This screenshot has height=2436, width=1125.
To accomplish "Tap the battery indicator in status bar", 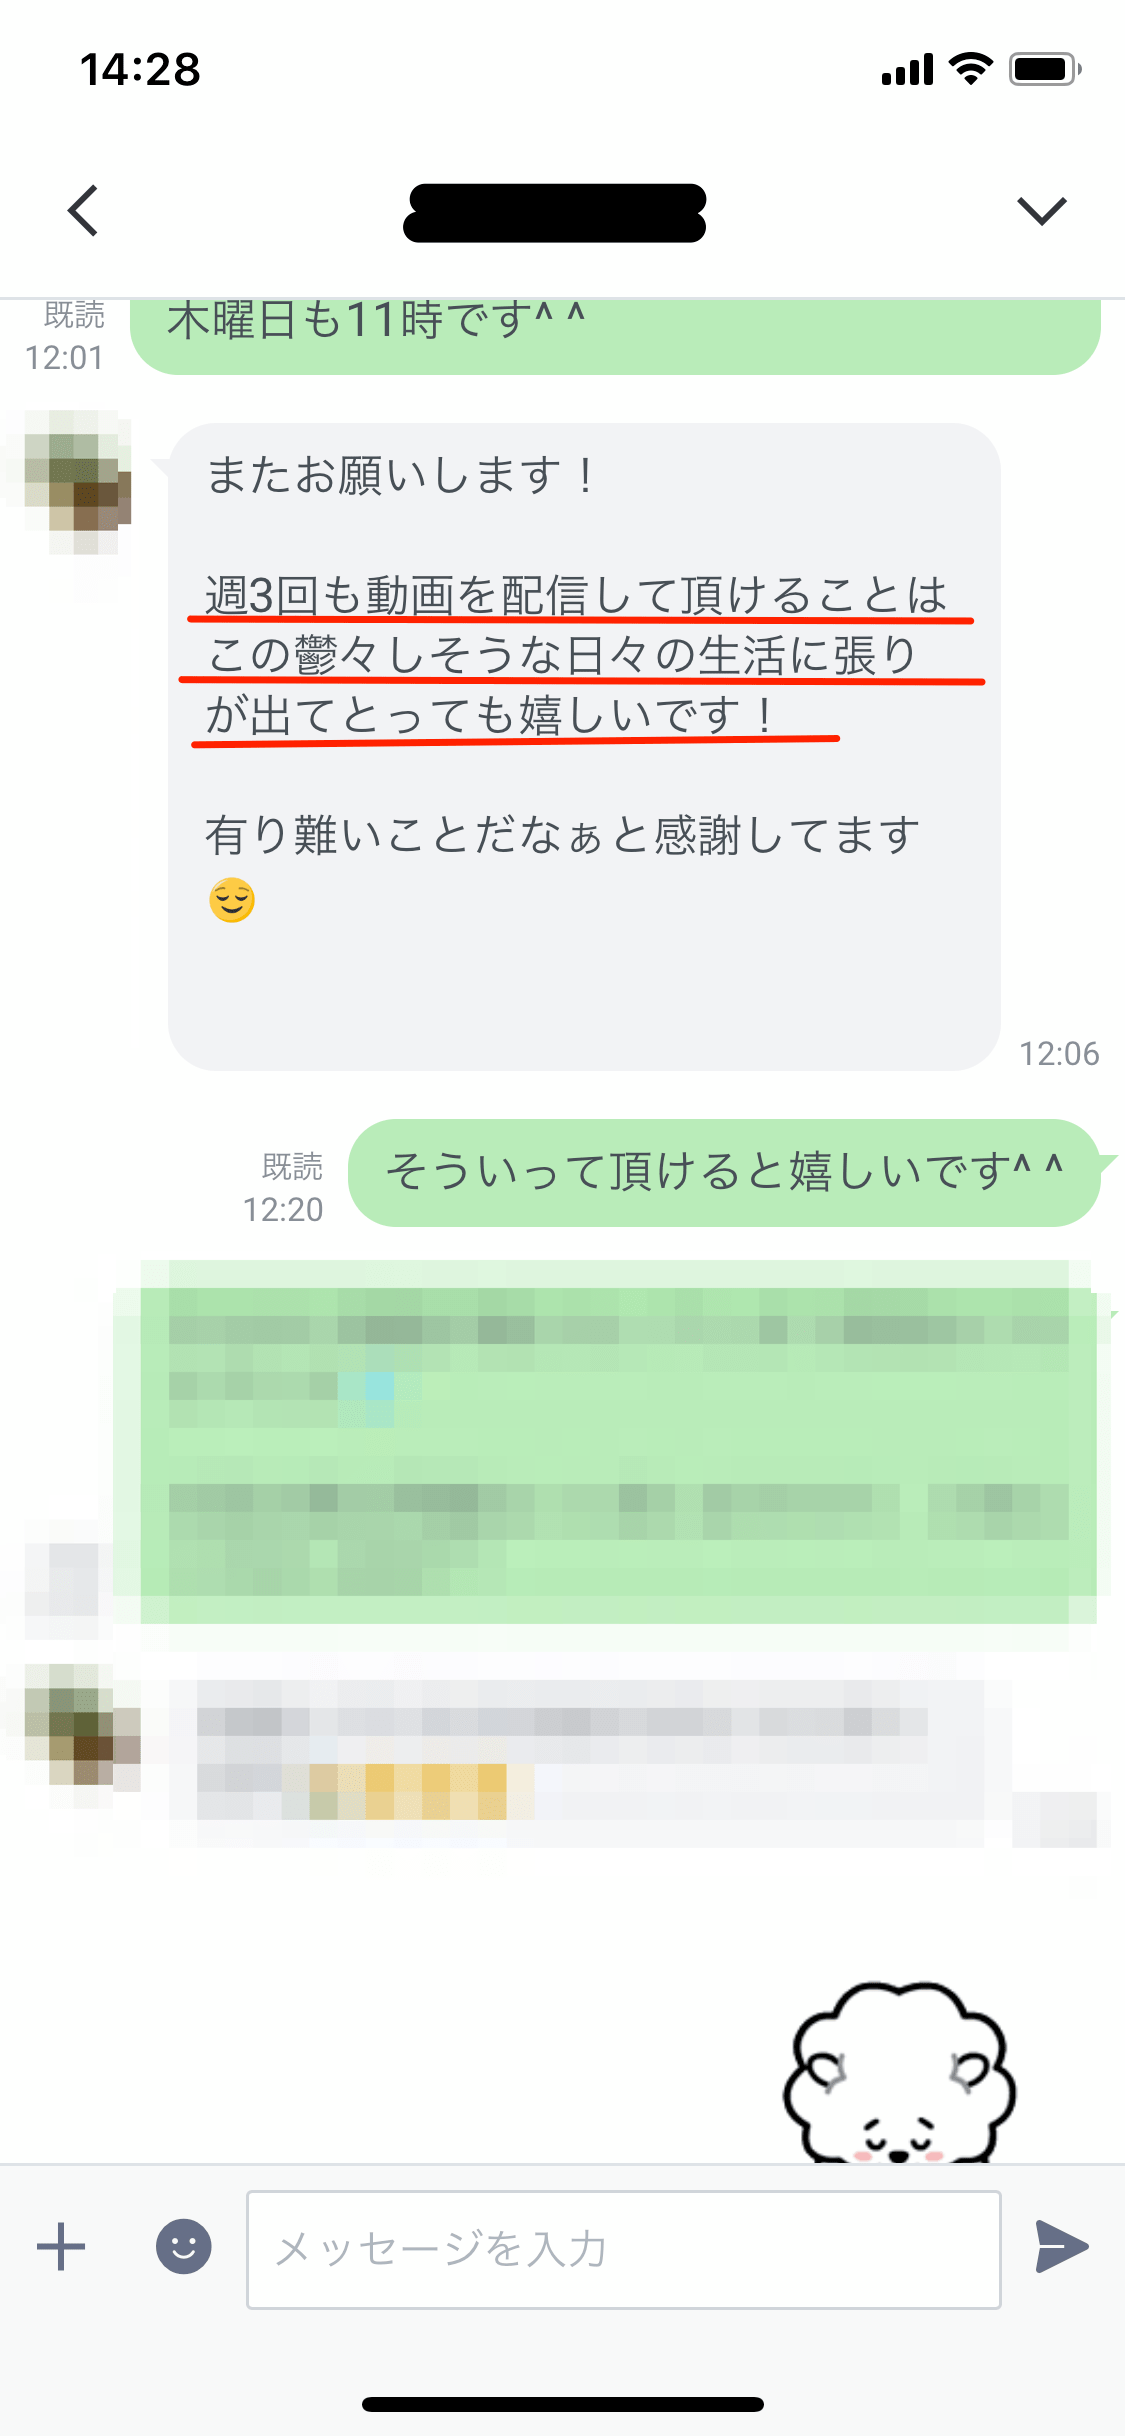I will [1045, 69].
